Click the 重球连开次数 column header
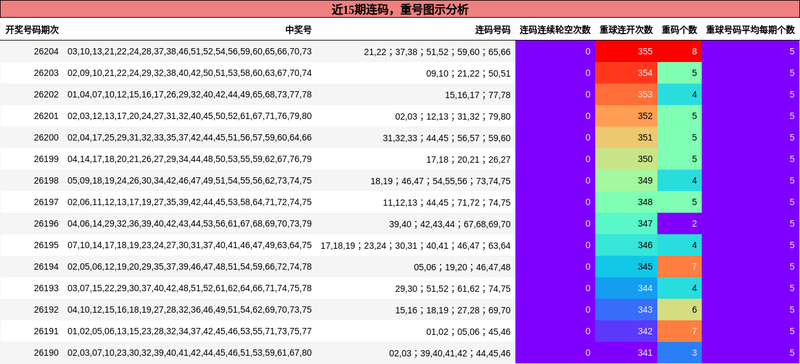Screen dimensions: 800x364 pyautogui.click(x=626, y=30)
